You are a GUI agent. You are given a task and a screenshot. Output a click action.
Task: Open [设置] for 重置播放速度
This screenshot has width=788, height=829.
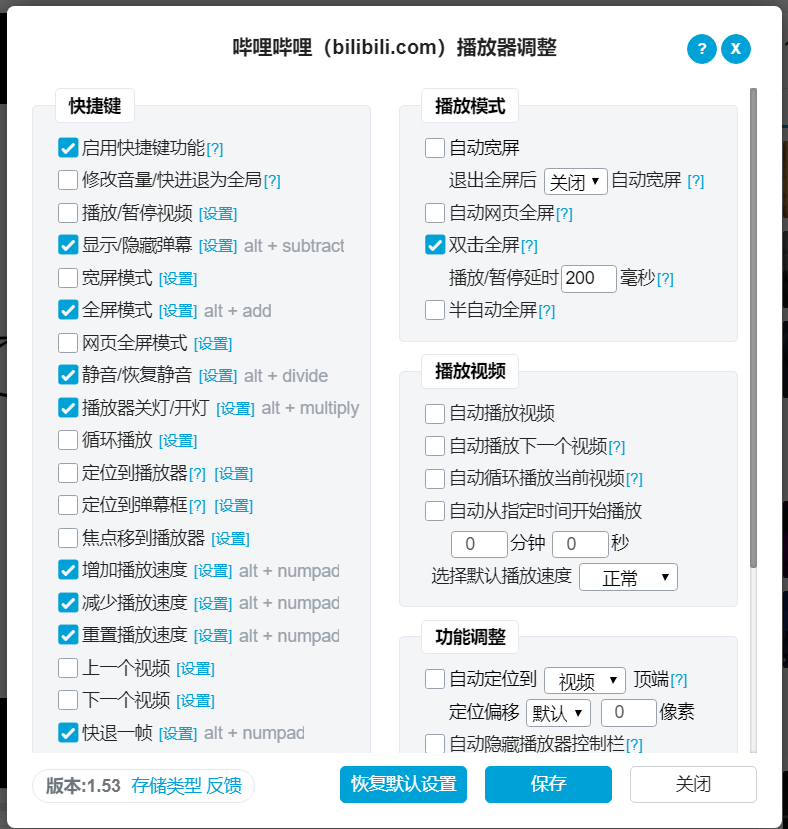point(213,637)
